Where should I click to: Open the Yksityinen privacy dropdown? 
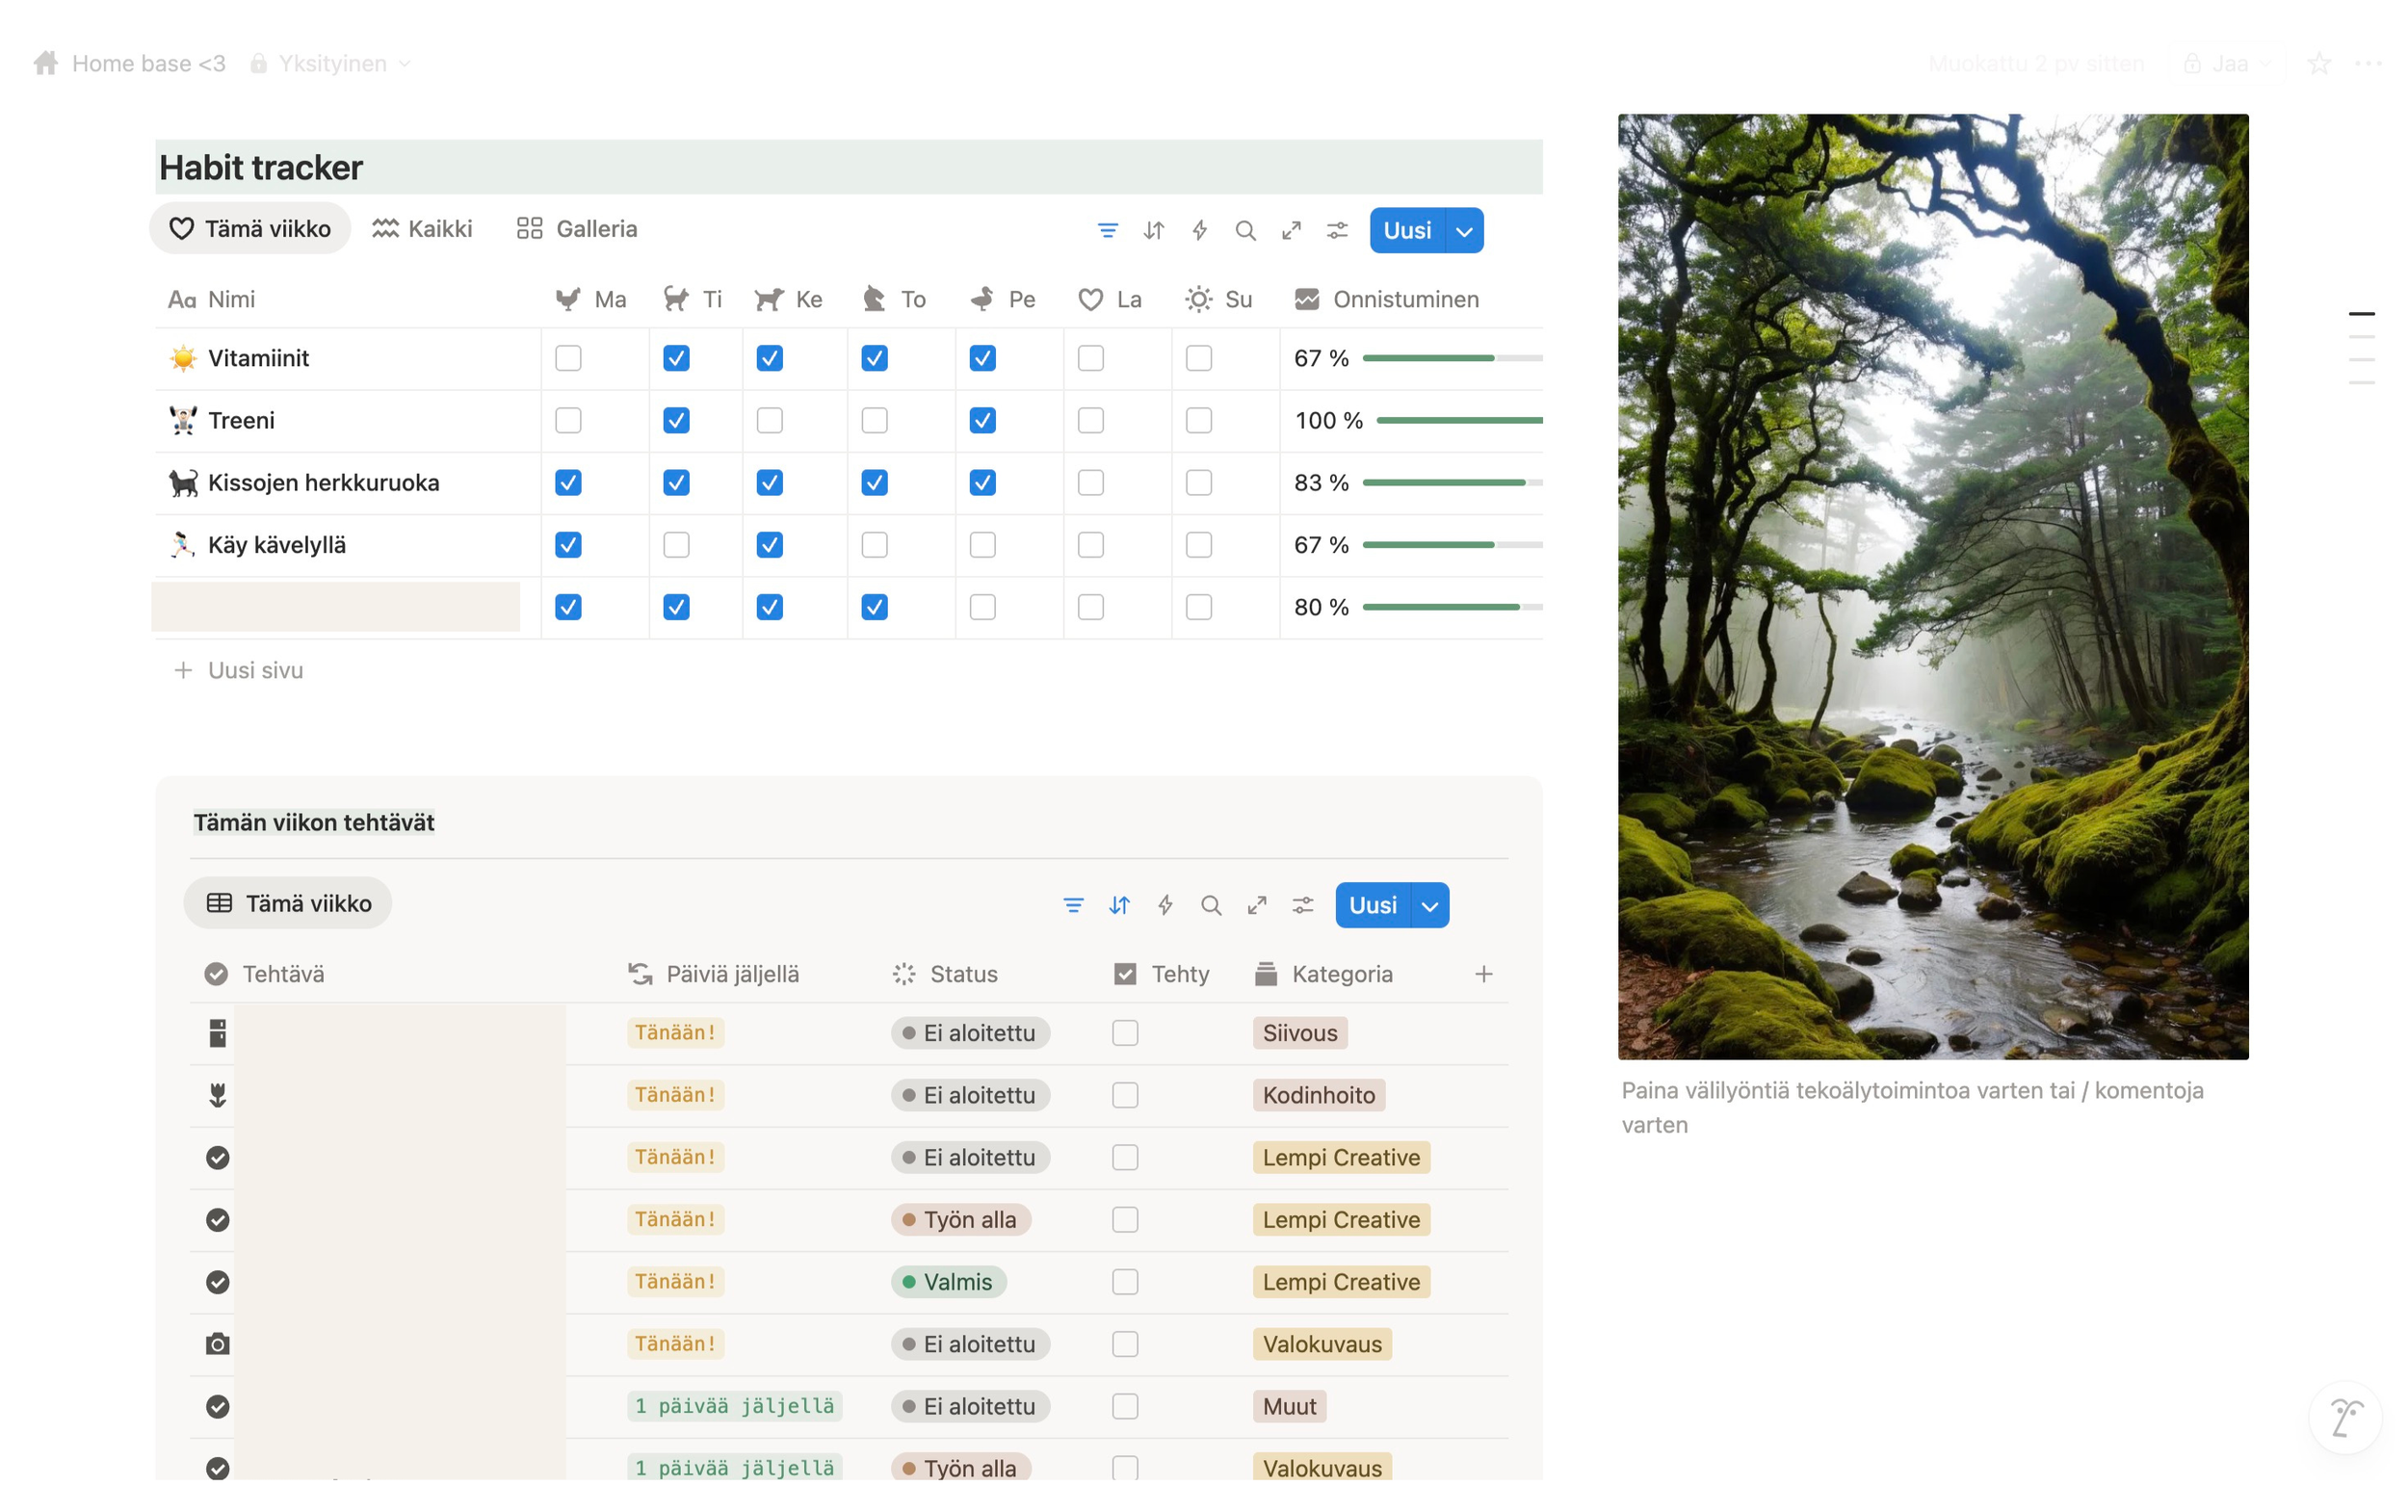coord(331,63)
